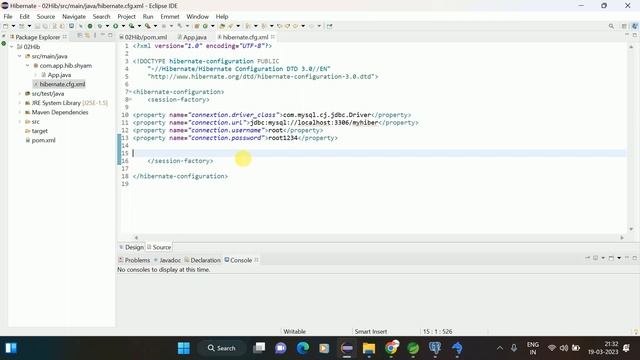Screen dimensions: 640x360
Task: Maximize the Package Explorer view
Action: [110, 36]
